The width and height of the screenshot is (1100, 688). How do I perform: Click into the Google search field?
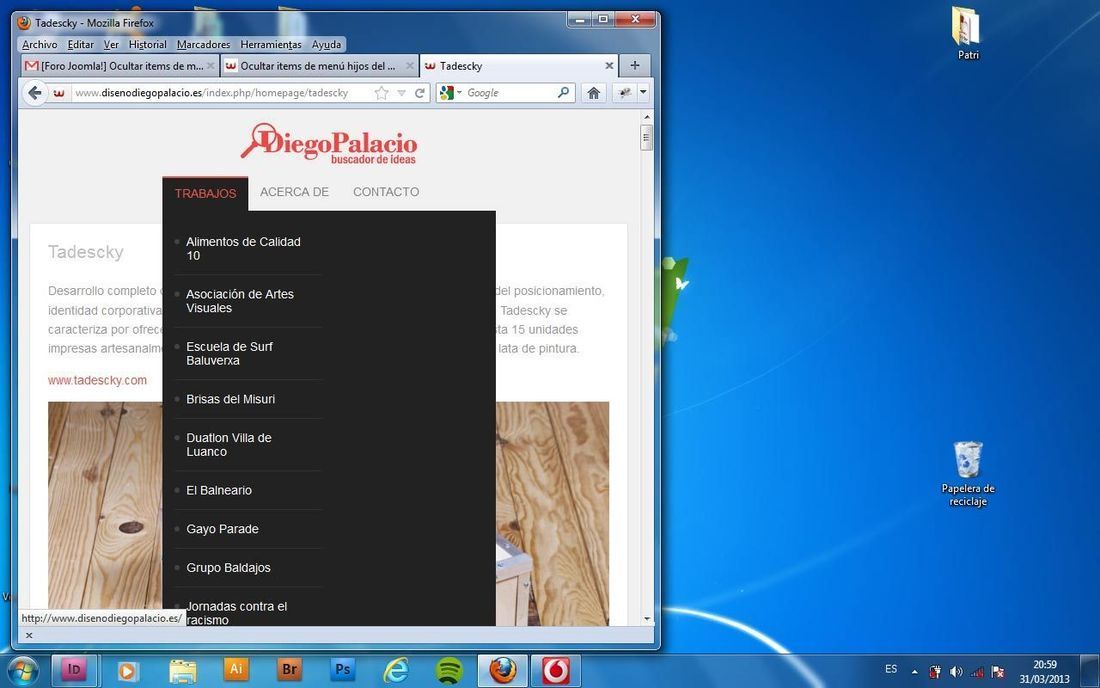510,93
